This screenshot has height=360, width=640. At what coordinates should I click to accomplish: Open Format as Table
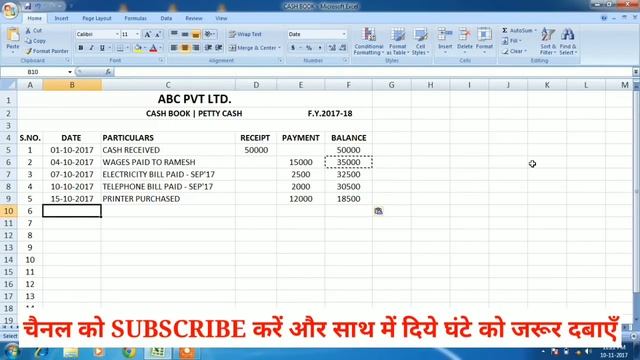click(x=398, y=41)
